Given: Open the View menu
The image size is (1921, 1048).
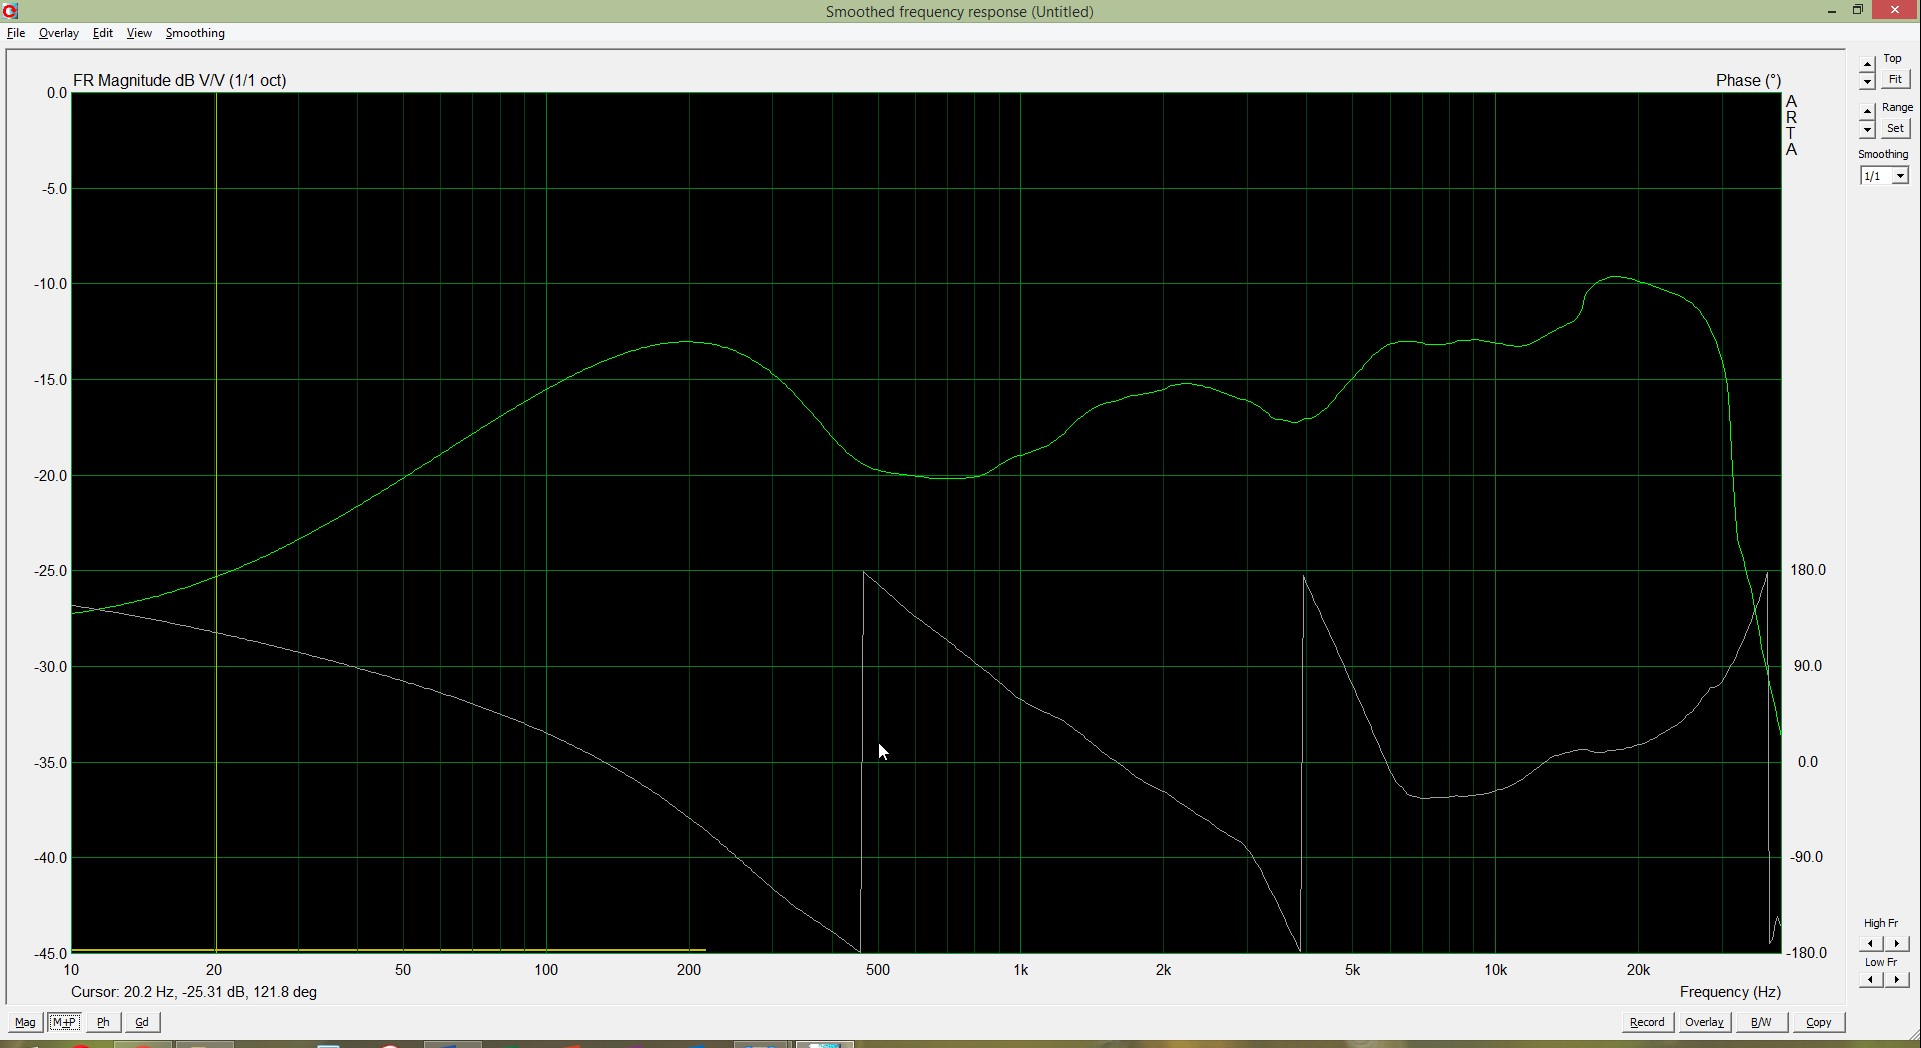Looking at the screenshot, I should (139, 33).
